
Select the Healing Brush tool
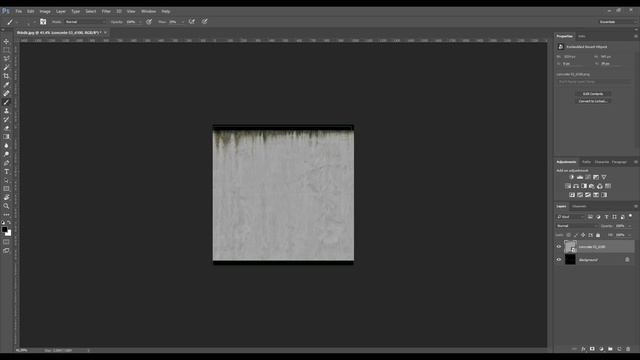[6, 93]
